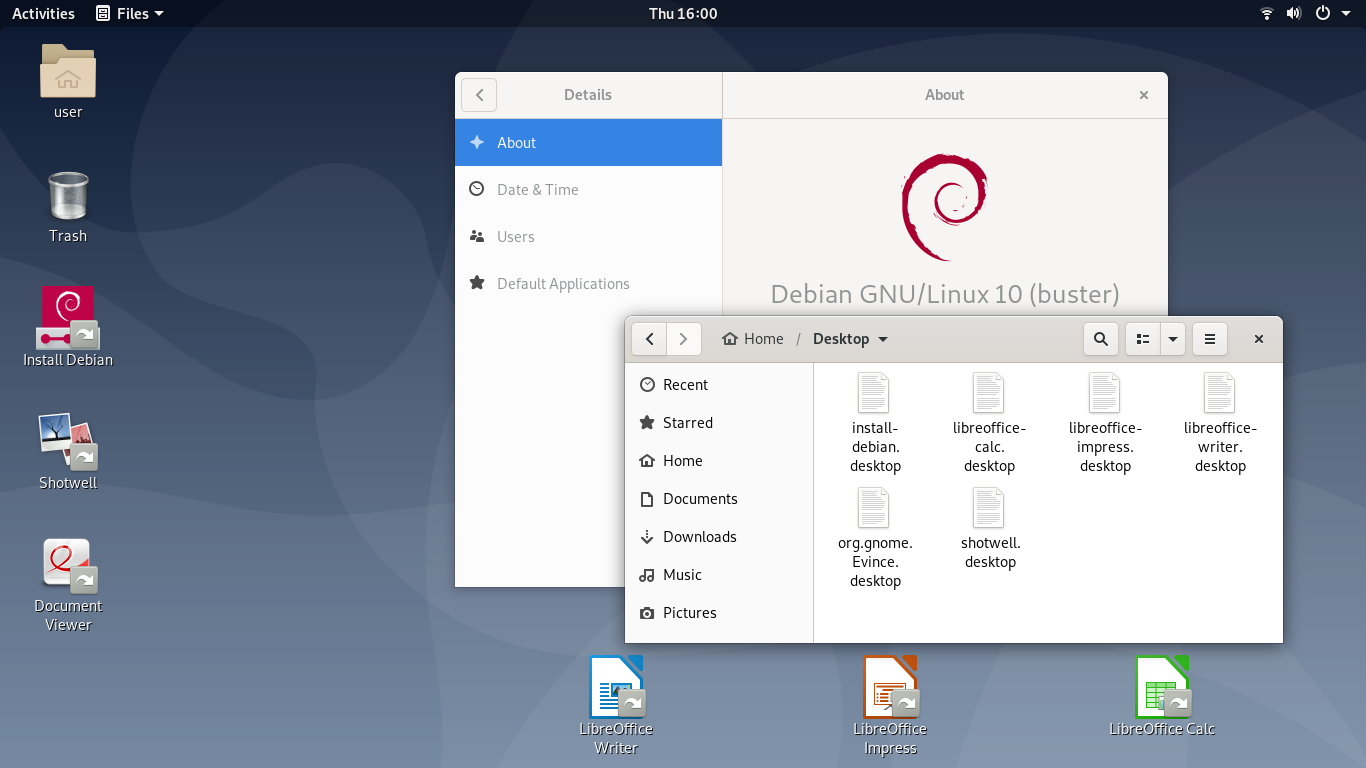Screen dimensions: 1366x768
Task: Expand the view options dropdown arrow
Action: pyautogui.click(x=1171, y=339)
